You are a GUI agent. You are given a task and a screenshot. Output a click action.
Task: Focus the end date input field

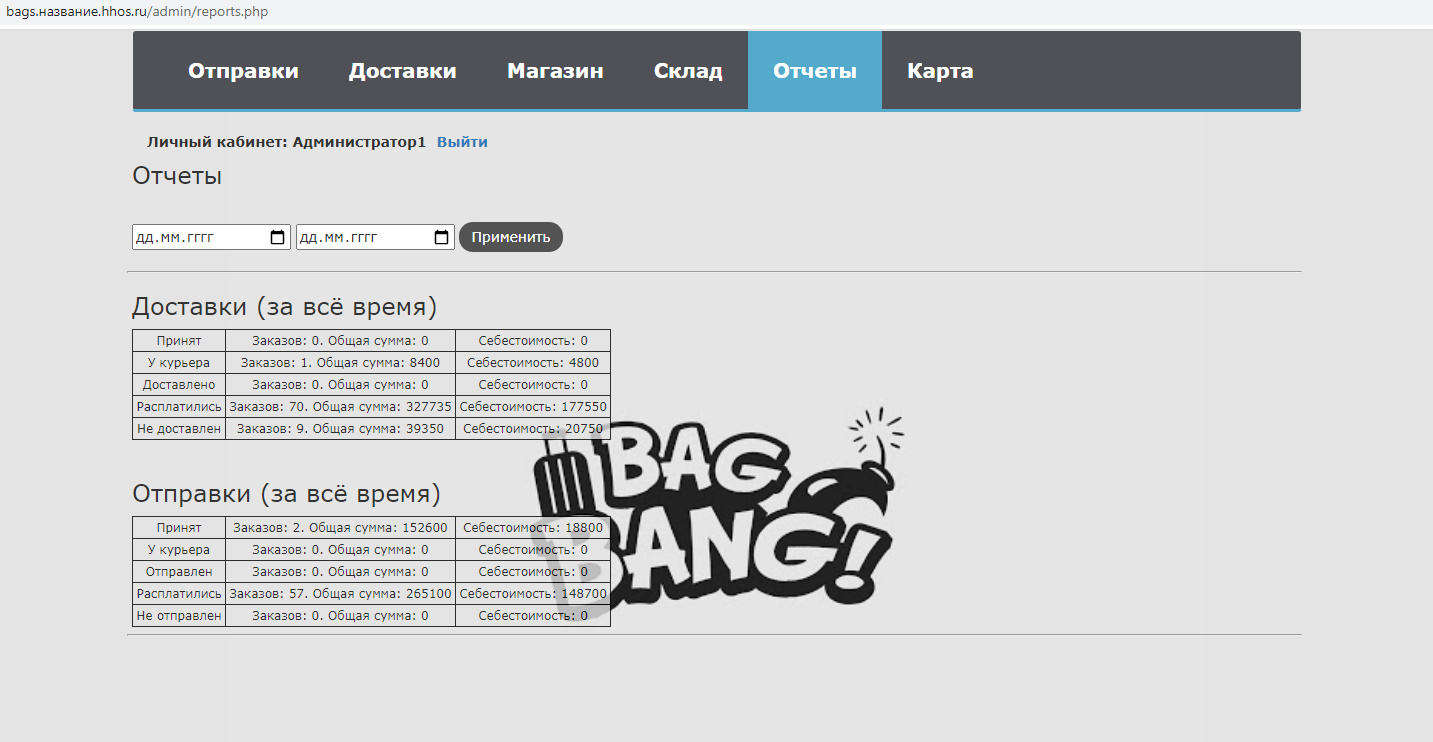375,237
